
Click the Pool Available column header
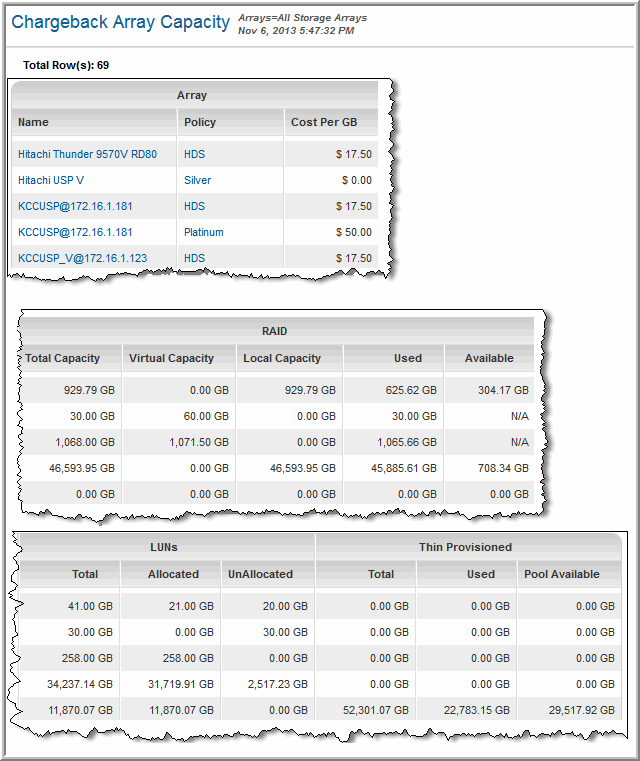point(562,574)
